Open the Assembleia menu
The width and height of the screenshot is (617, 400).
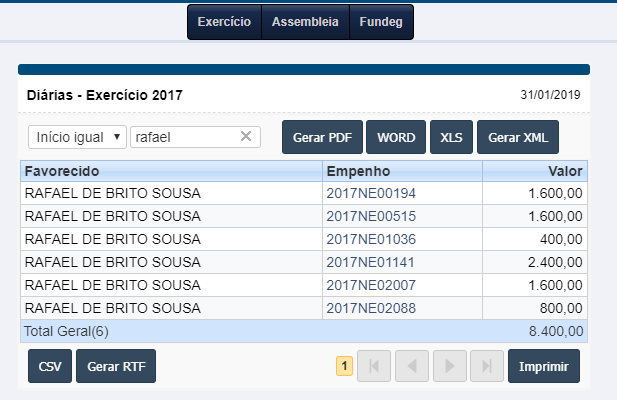(305, 22)
